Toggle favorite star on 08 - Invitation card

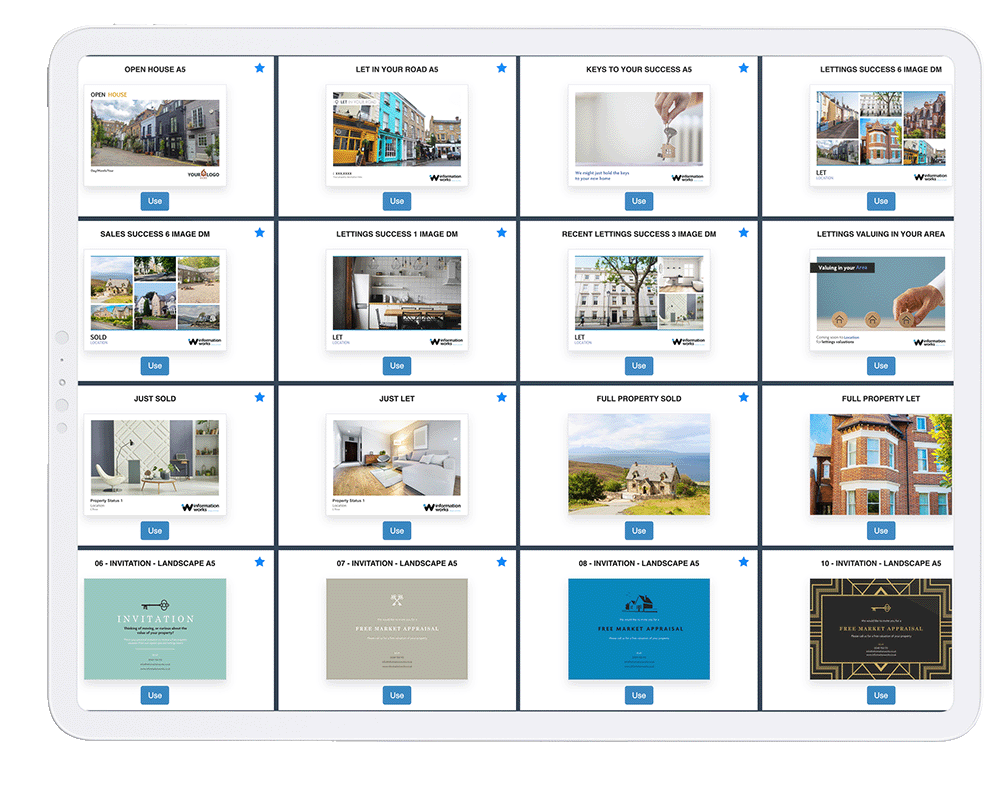743,562
